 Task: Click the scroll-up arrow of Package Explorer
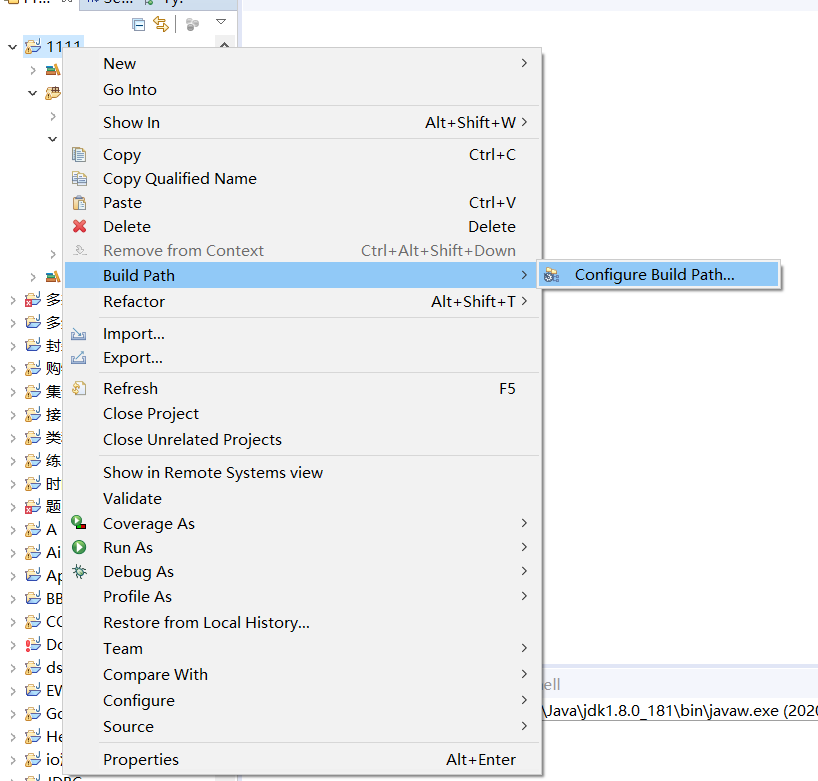pos(224,44)
